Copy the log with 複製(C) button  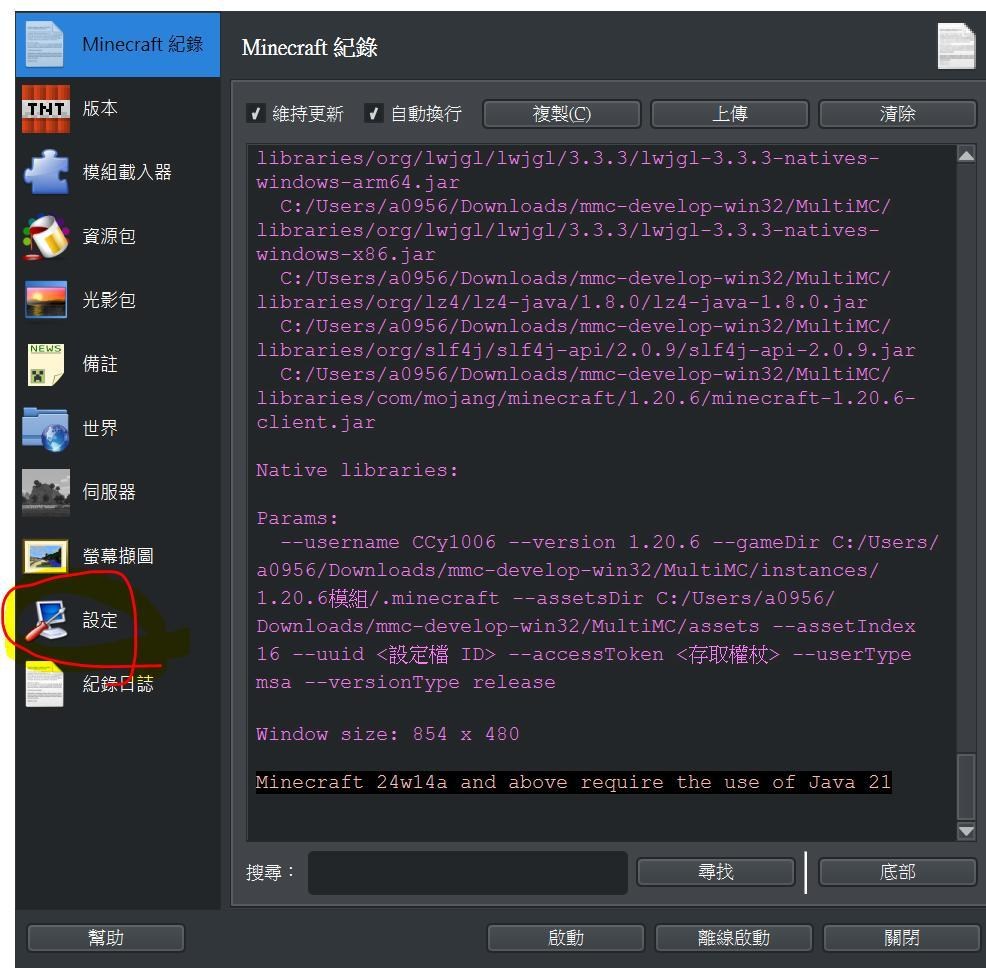pyautogui.click(x=562, y=114)
